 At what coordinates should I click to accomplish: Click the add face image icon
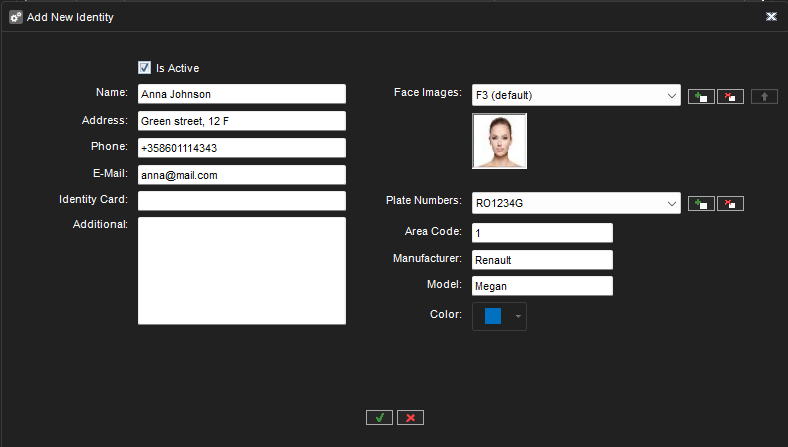click(x=702, y=96)
